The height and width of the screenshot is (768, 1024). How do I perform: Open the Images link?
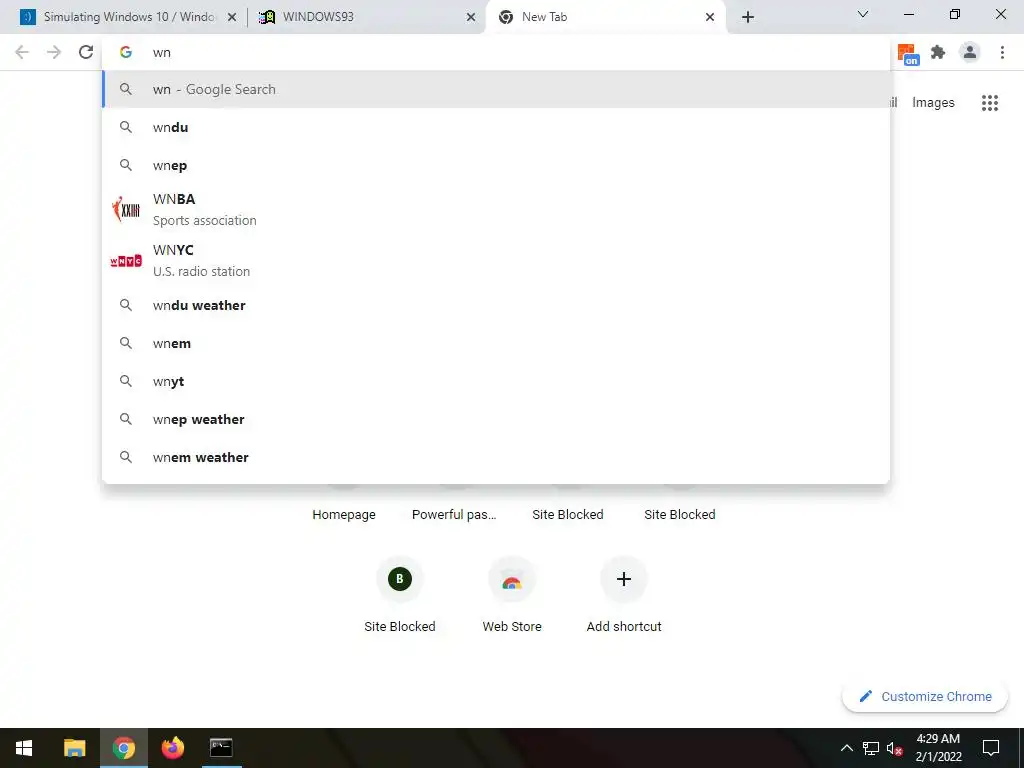pos(933,103)
